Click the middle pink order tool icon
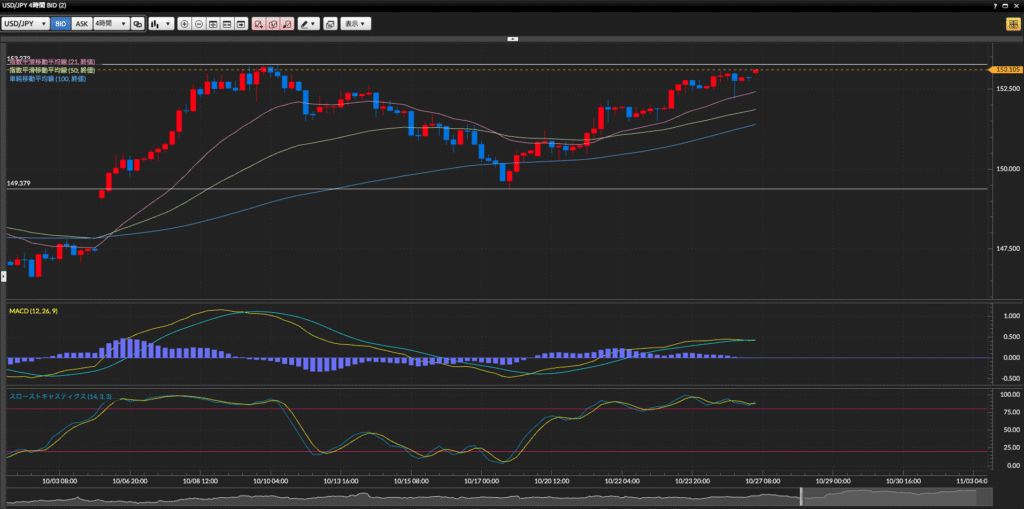 272,23
